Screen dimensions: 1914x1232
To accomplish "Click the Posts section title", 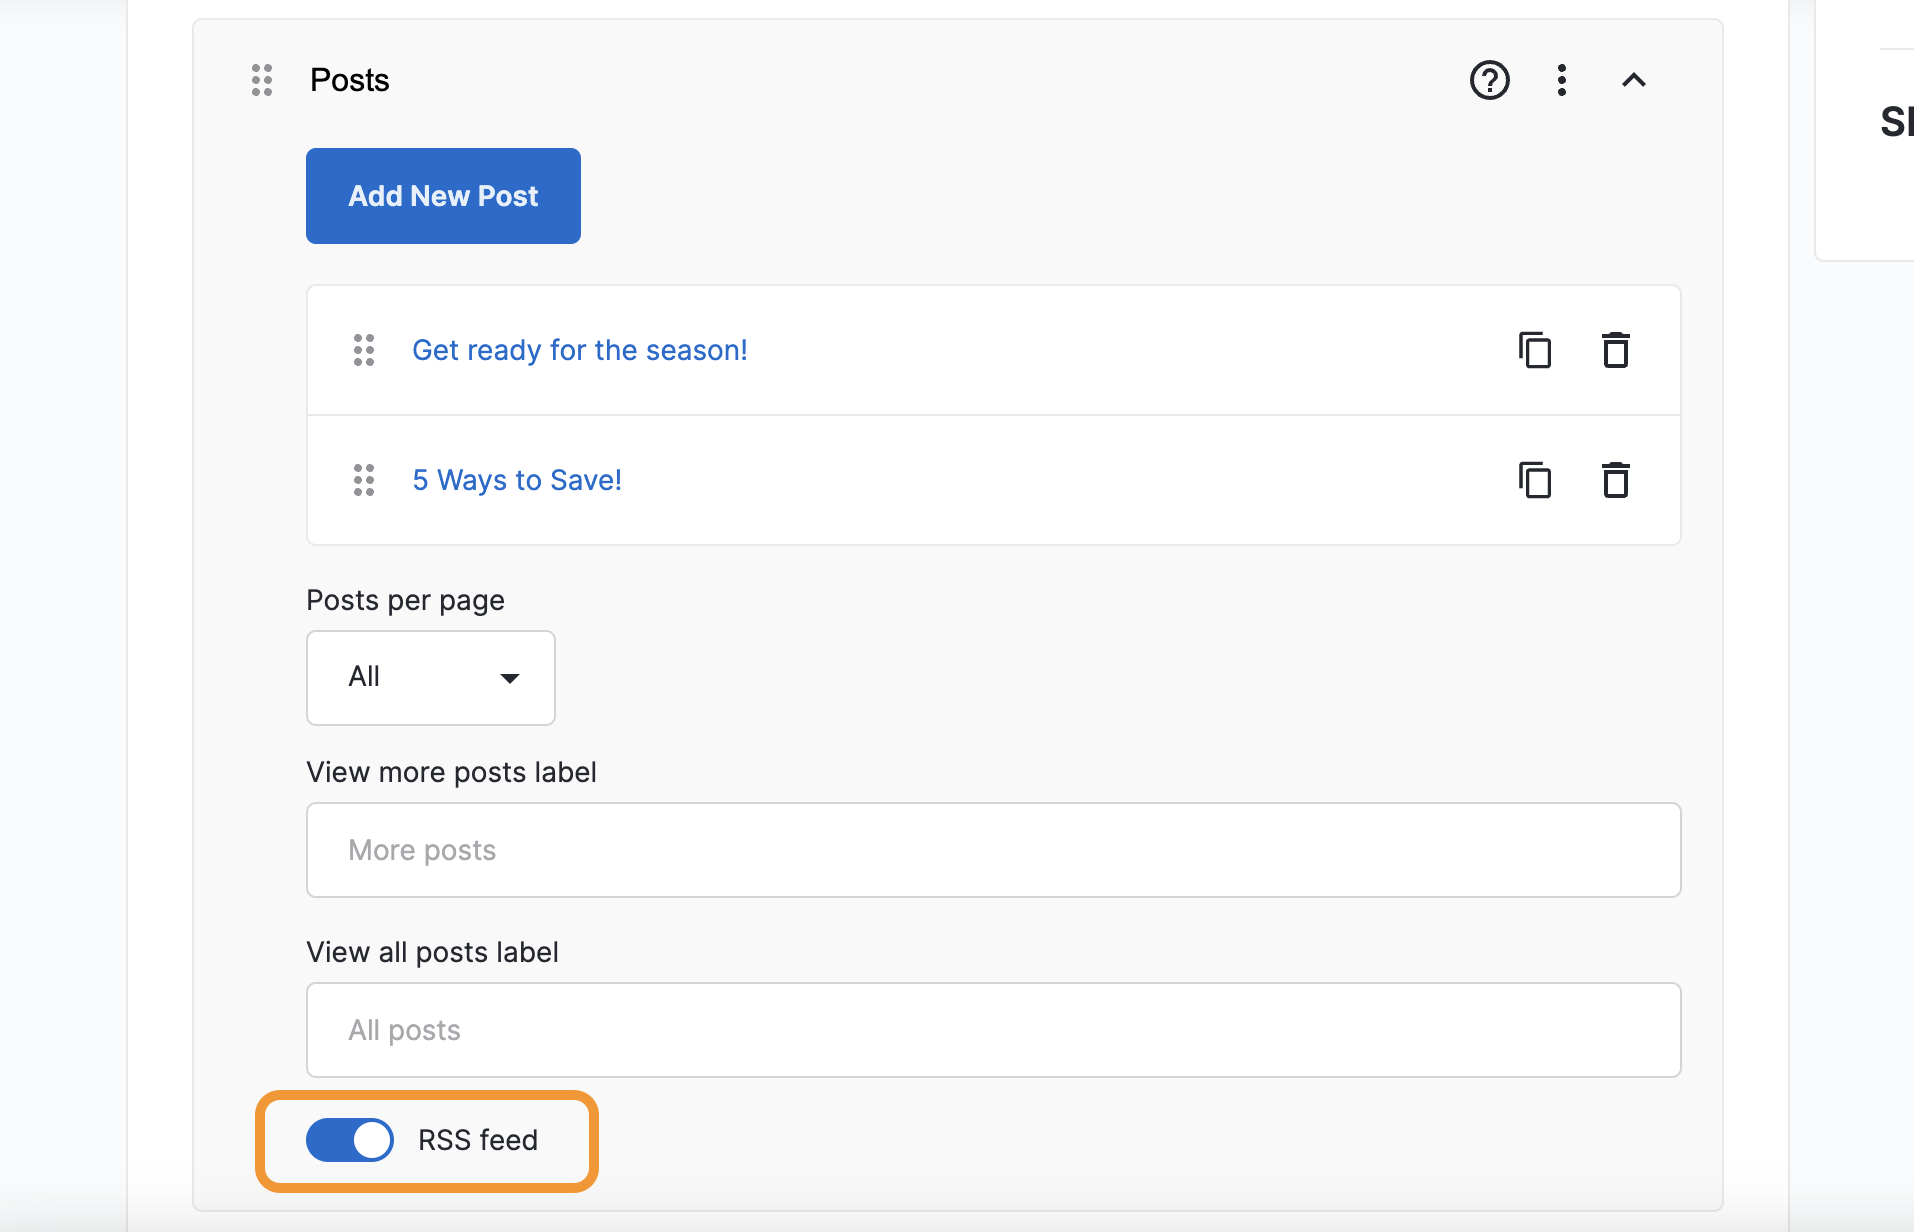I will point(349,80).
